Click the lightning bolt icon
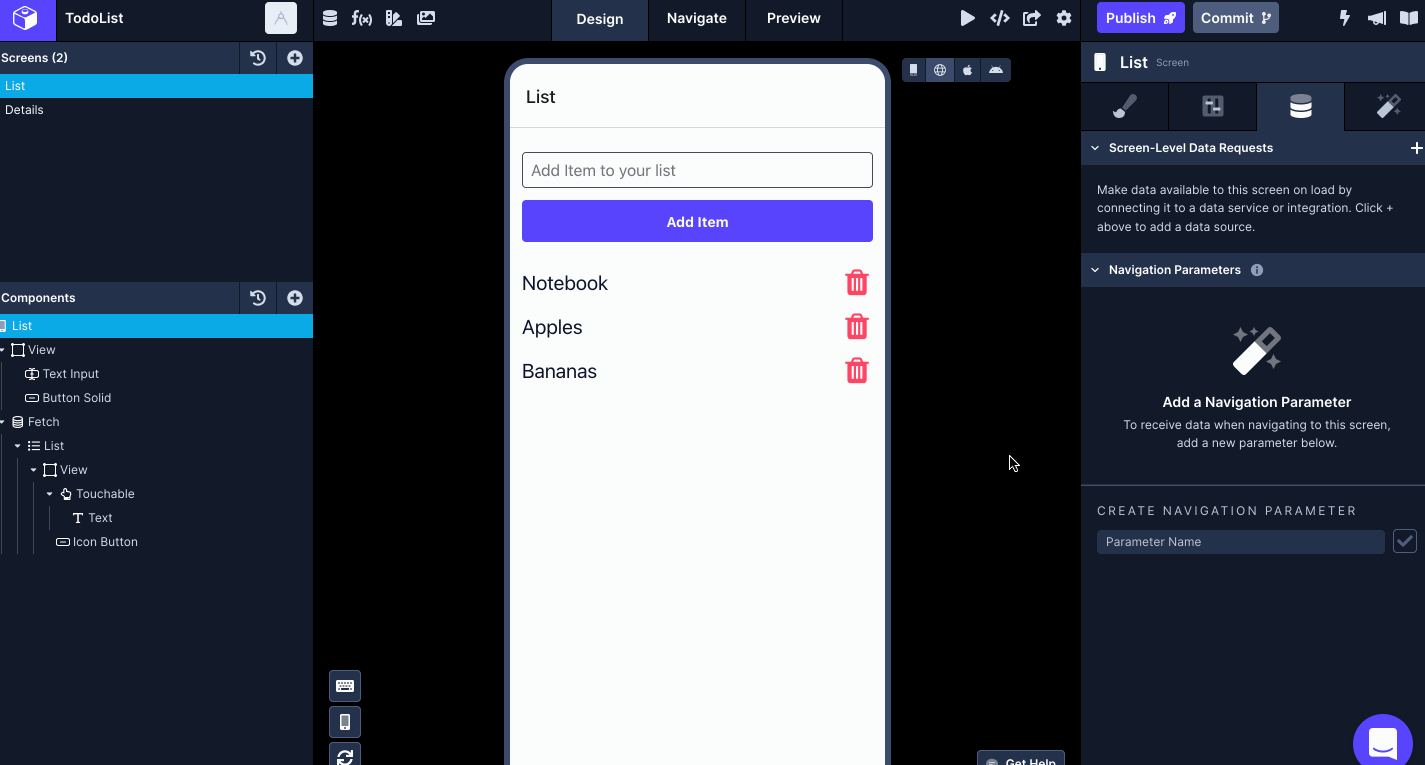The image size is (1425, 765). [1345, 18]
